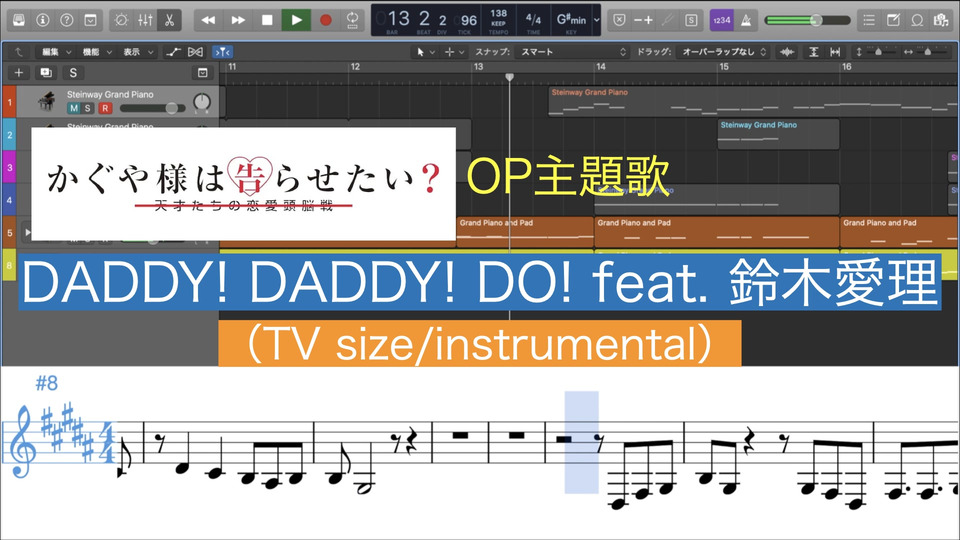Viewport: 960px width, 540px height.
Task: Click the Tuner icon
Action: pos(668,20)
